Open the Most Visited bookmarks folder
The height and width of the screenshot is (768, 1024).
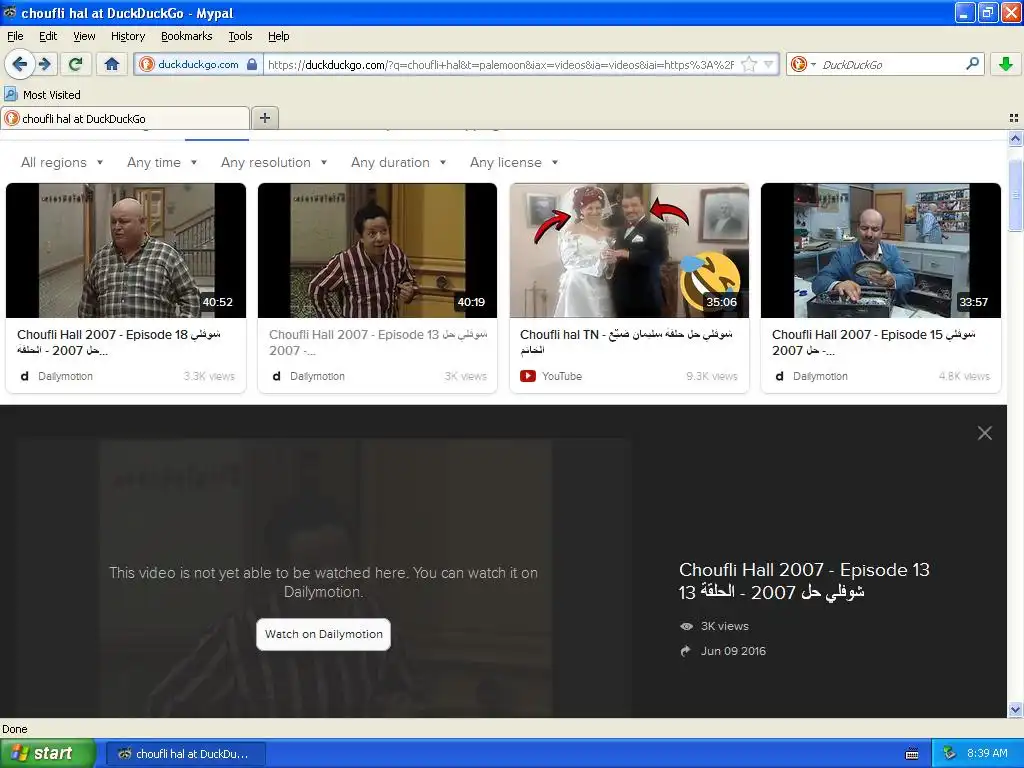coord(42,95)
